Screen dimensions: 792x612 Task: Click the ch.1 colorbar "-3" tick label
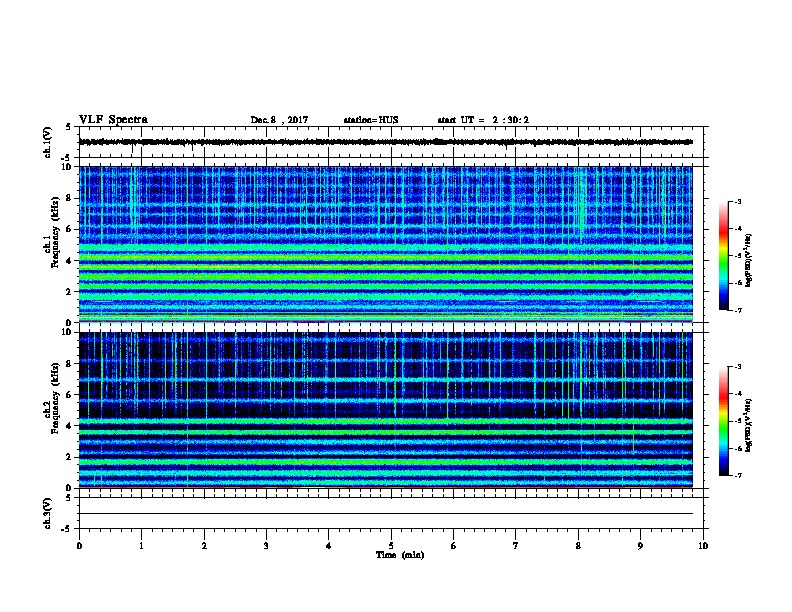point(737,202)
